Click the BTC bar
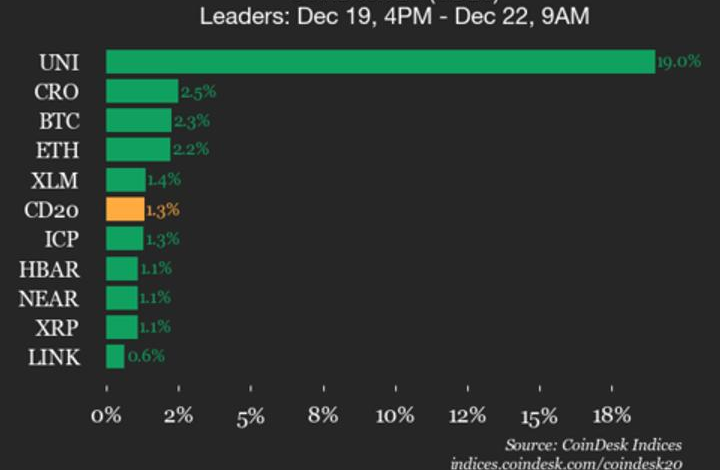The height and width of the screenshot is (470, 720). click(x=139, y=121)
